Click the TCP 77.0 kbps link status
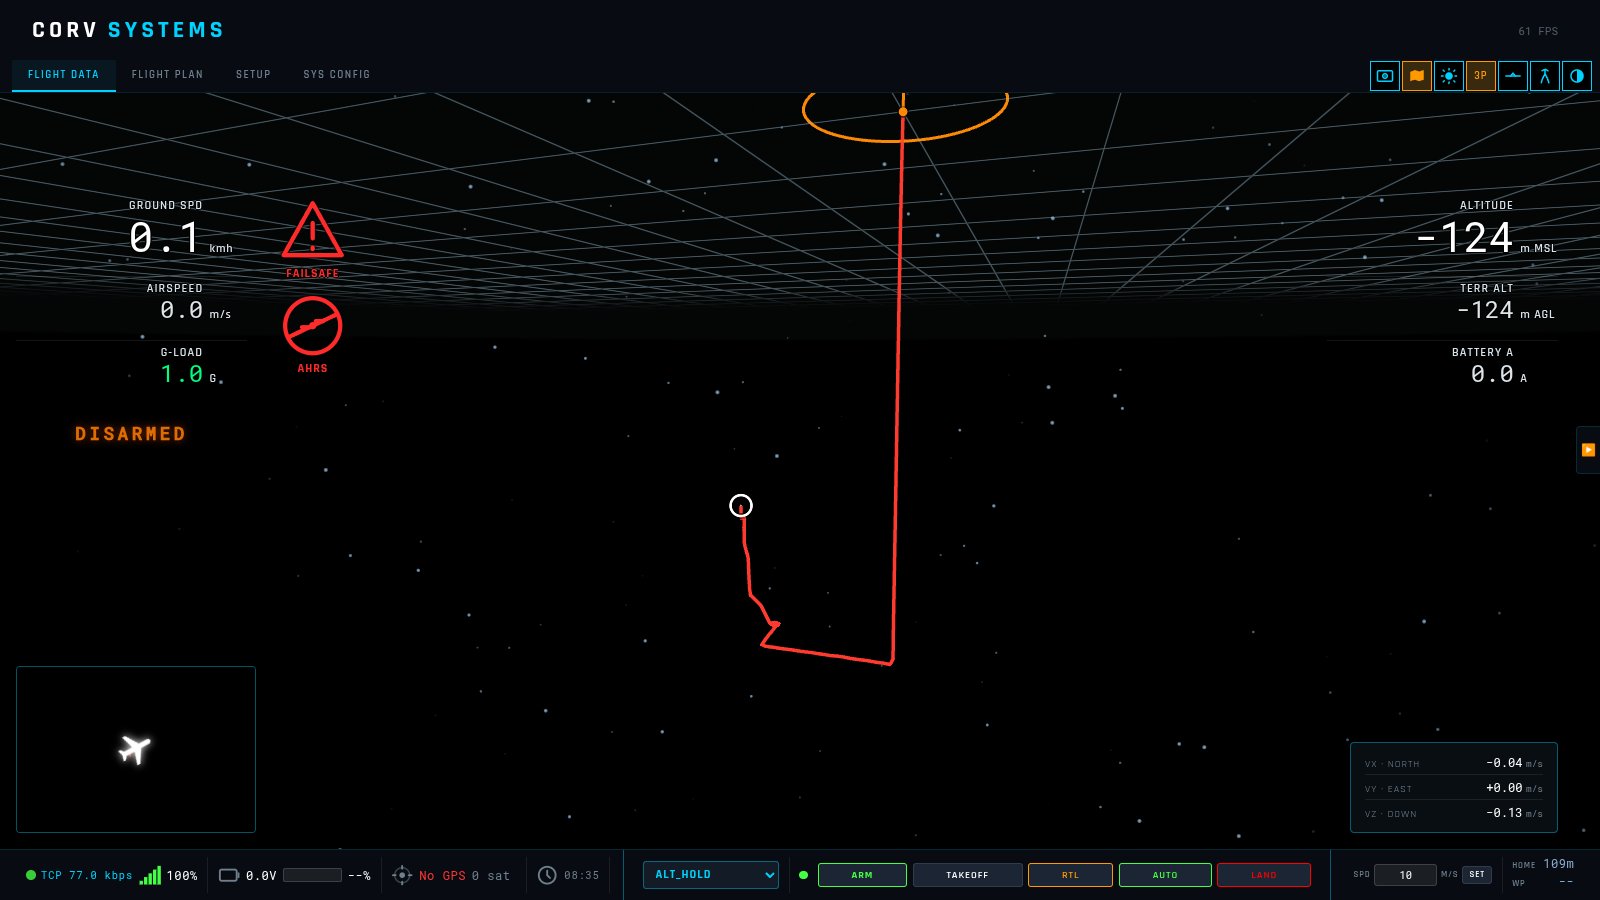This screenshot has height=900, width=1600. tap(79, 875)
